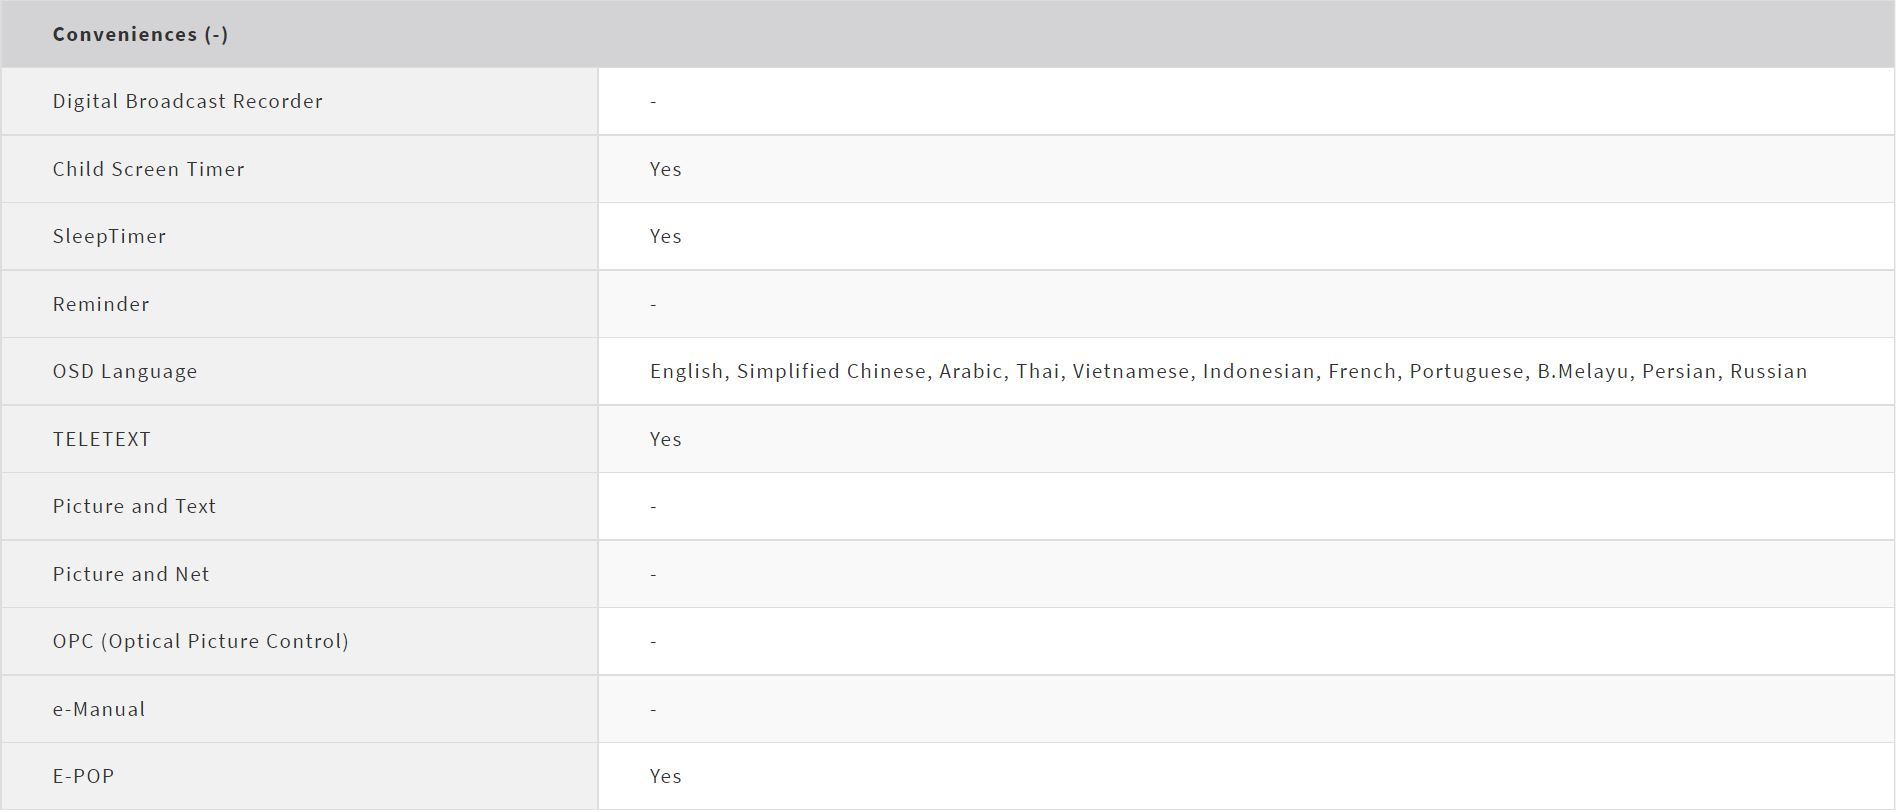Collapse the Conveniences (-) section header
1896x810 pixels.
click(140, 34)
